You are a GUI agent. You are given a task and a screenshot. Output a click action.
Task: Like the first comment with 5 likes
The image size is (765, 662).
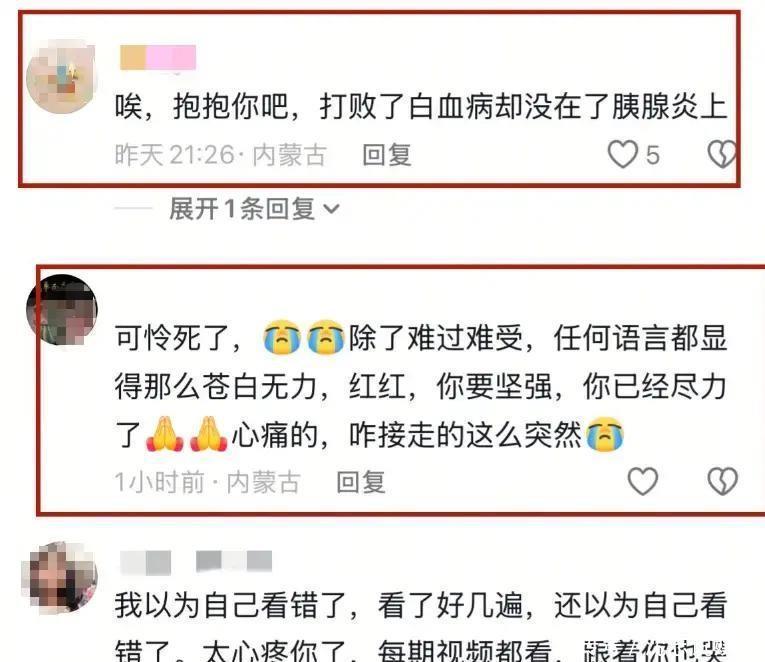[x=623, y=155]
